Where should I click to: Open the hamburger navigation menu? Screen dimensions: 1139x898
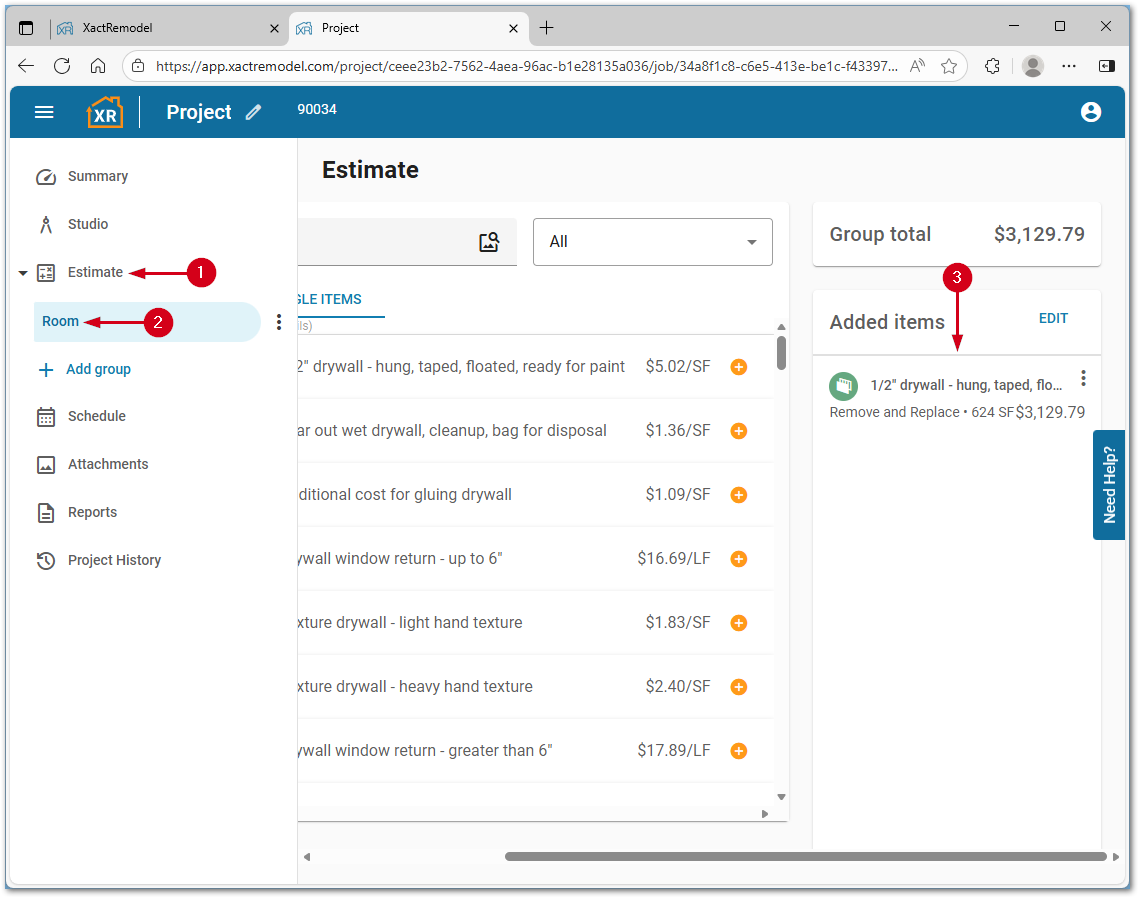coord(44,112)
